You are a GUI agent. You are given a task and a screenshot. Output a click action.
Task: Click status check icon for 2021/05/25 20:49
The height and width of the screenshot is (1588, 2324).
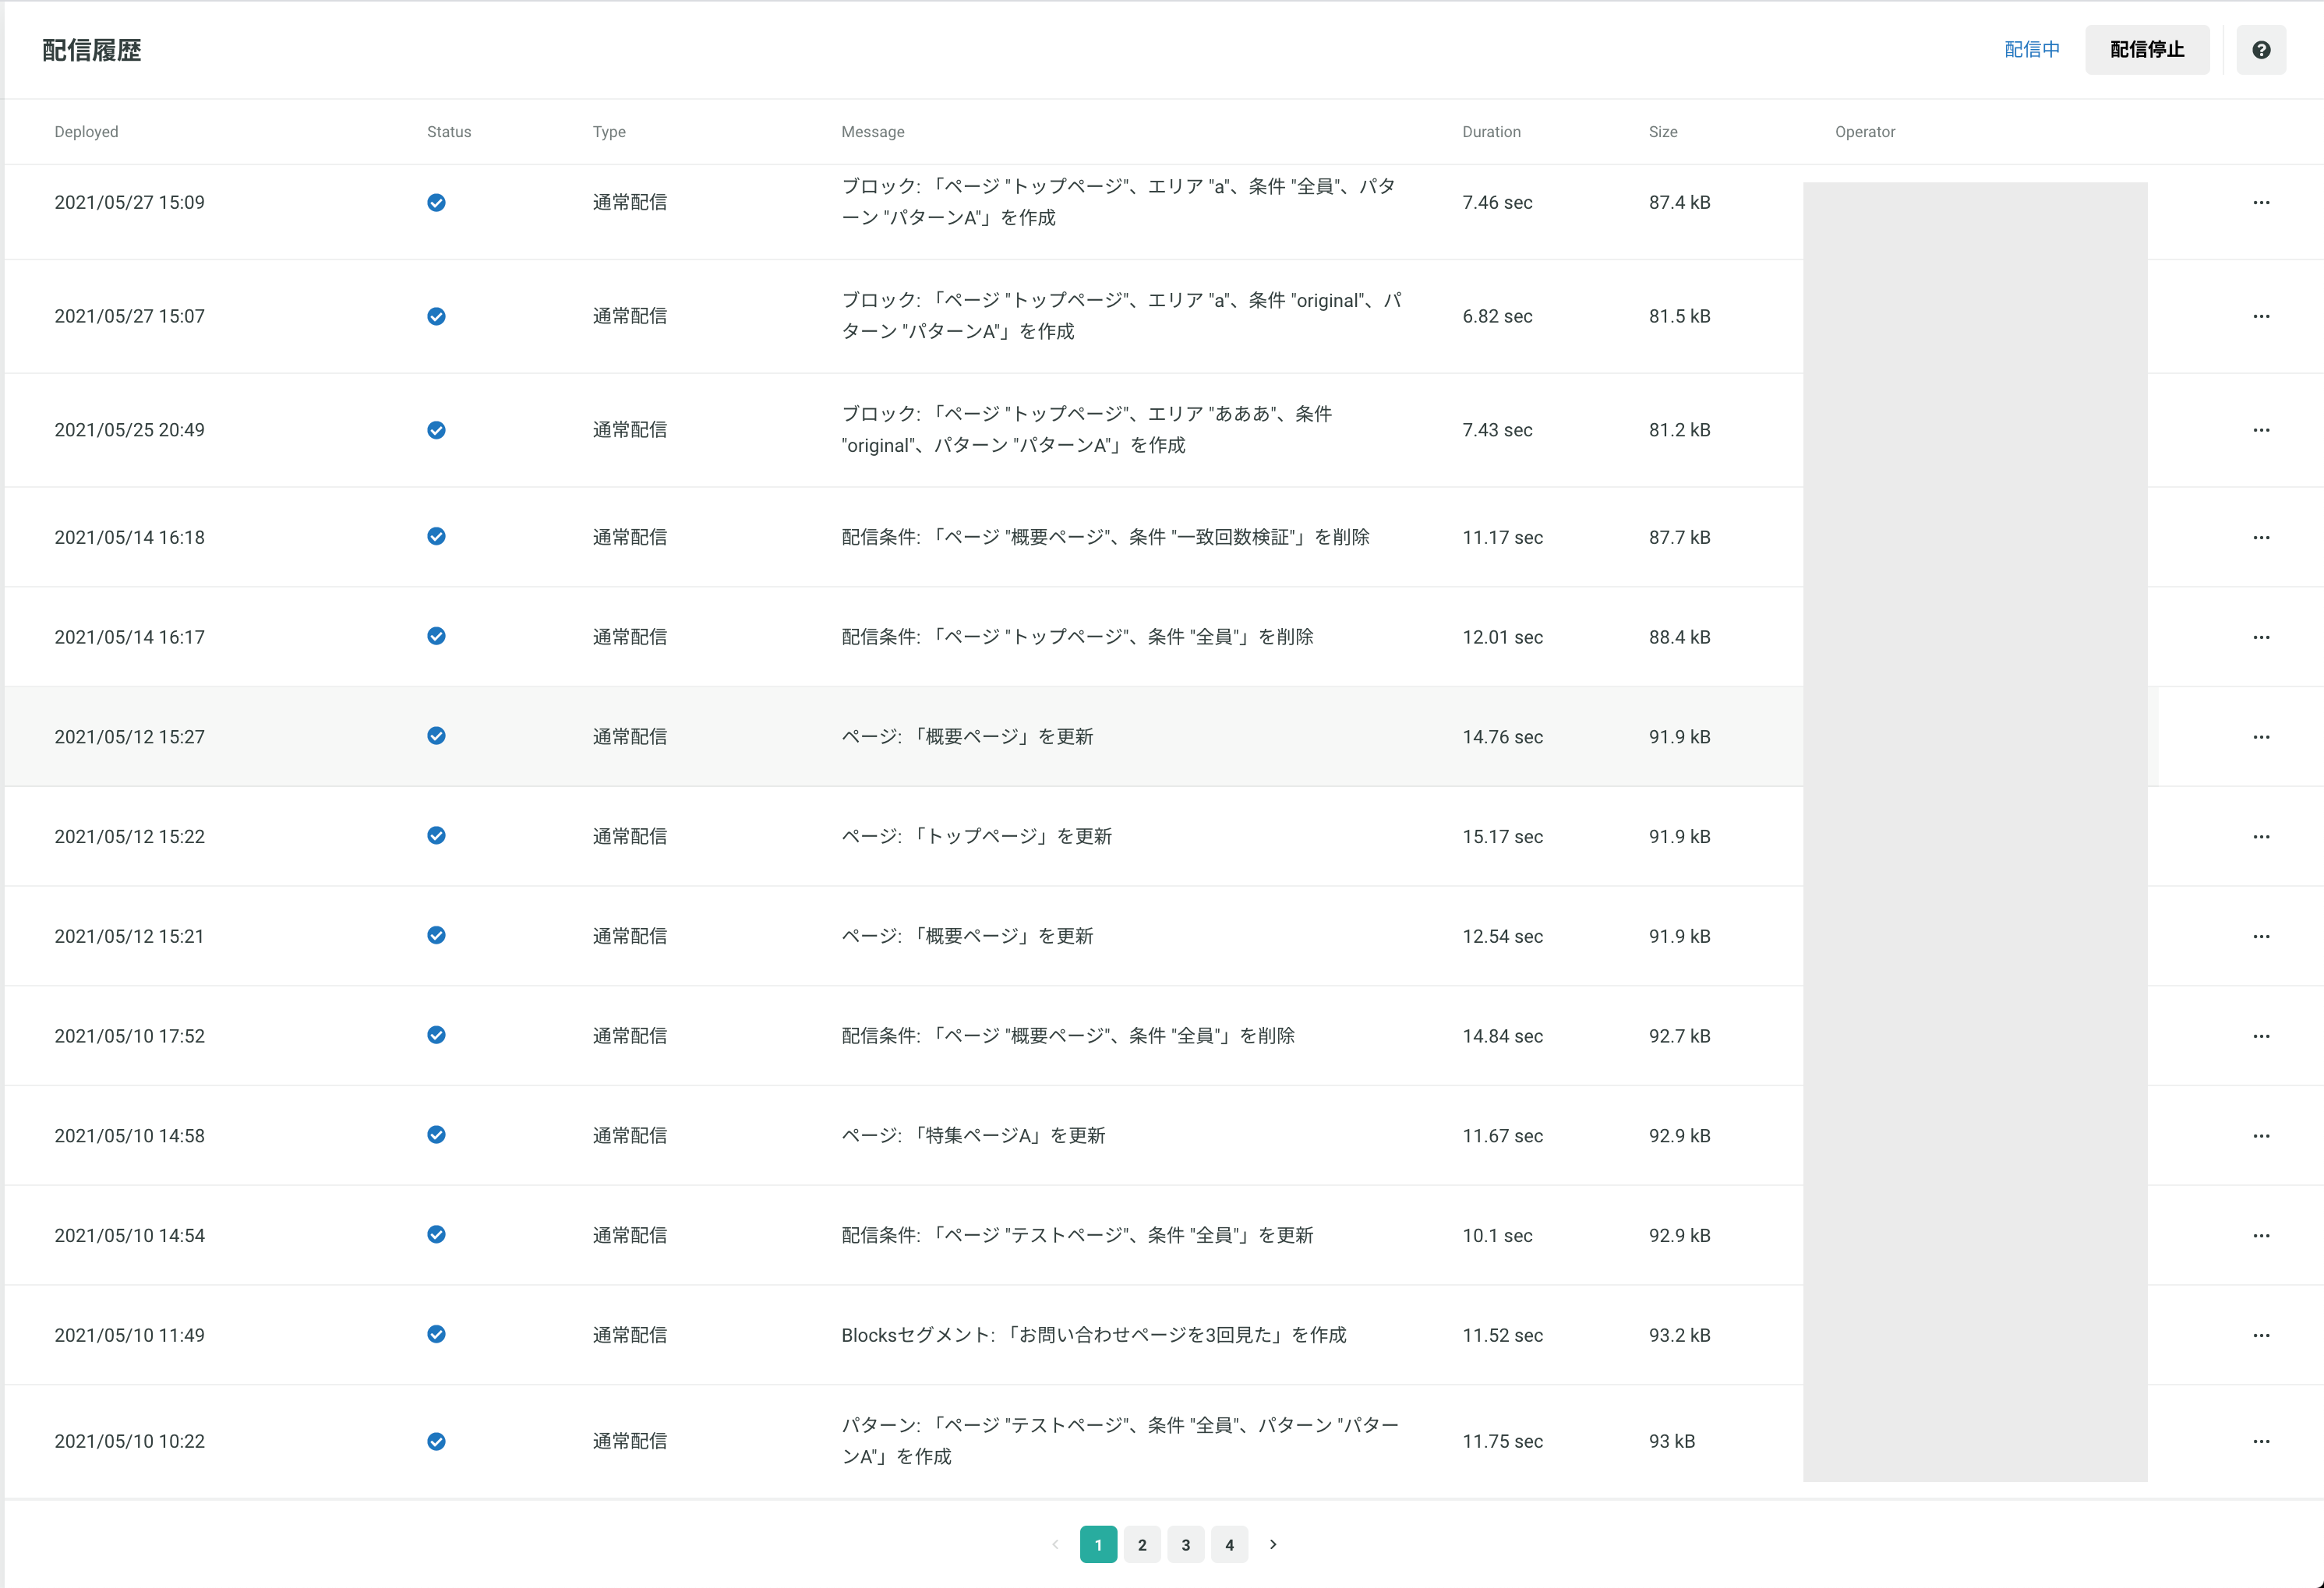tap(436, 430)
